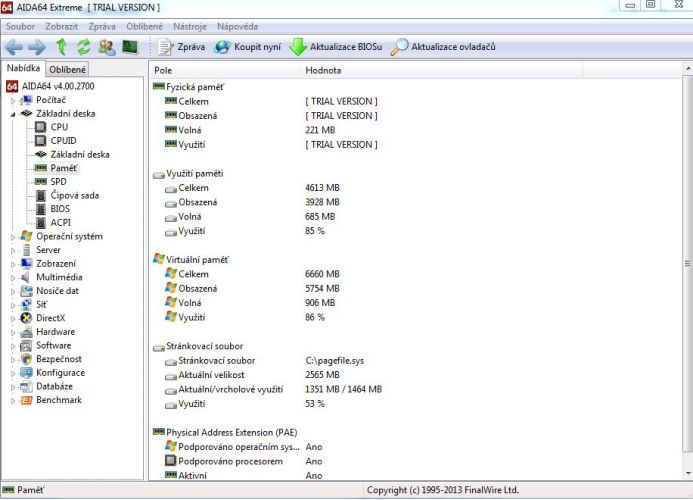Click Koupit nyní in the toolbar
693x500 pixels.
coord(248,47)
